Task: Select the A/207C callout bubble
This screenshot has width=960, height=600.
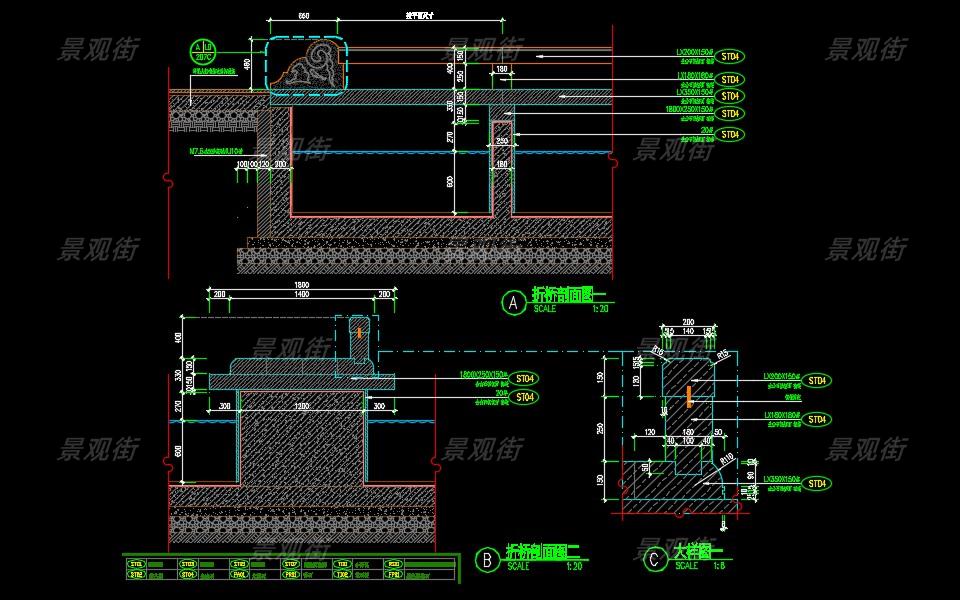Action: click(x=204, y=52)
